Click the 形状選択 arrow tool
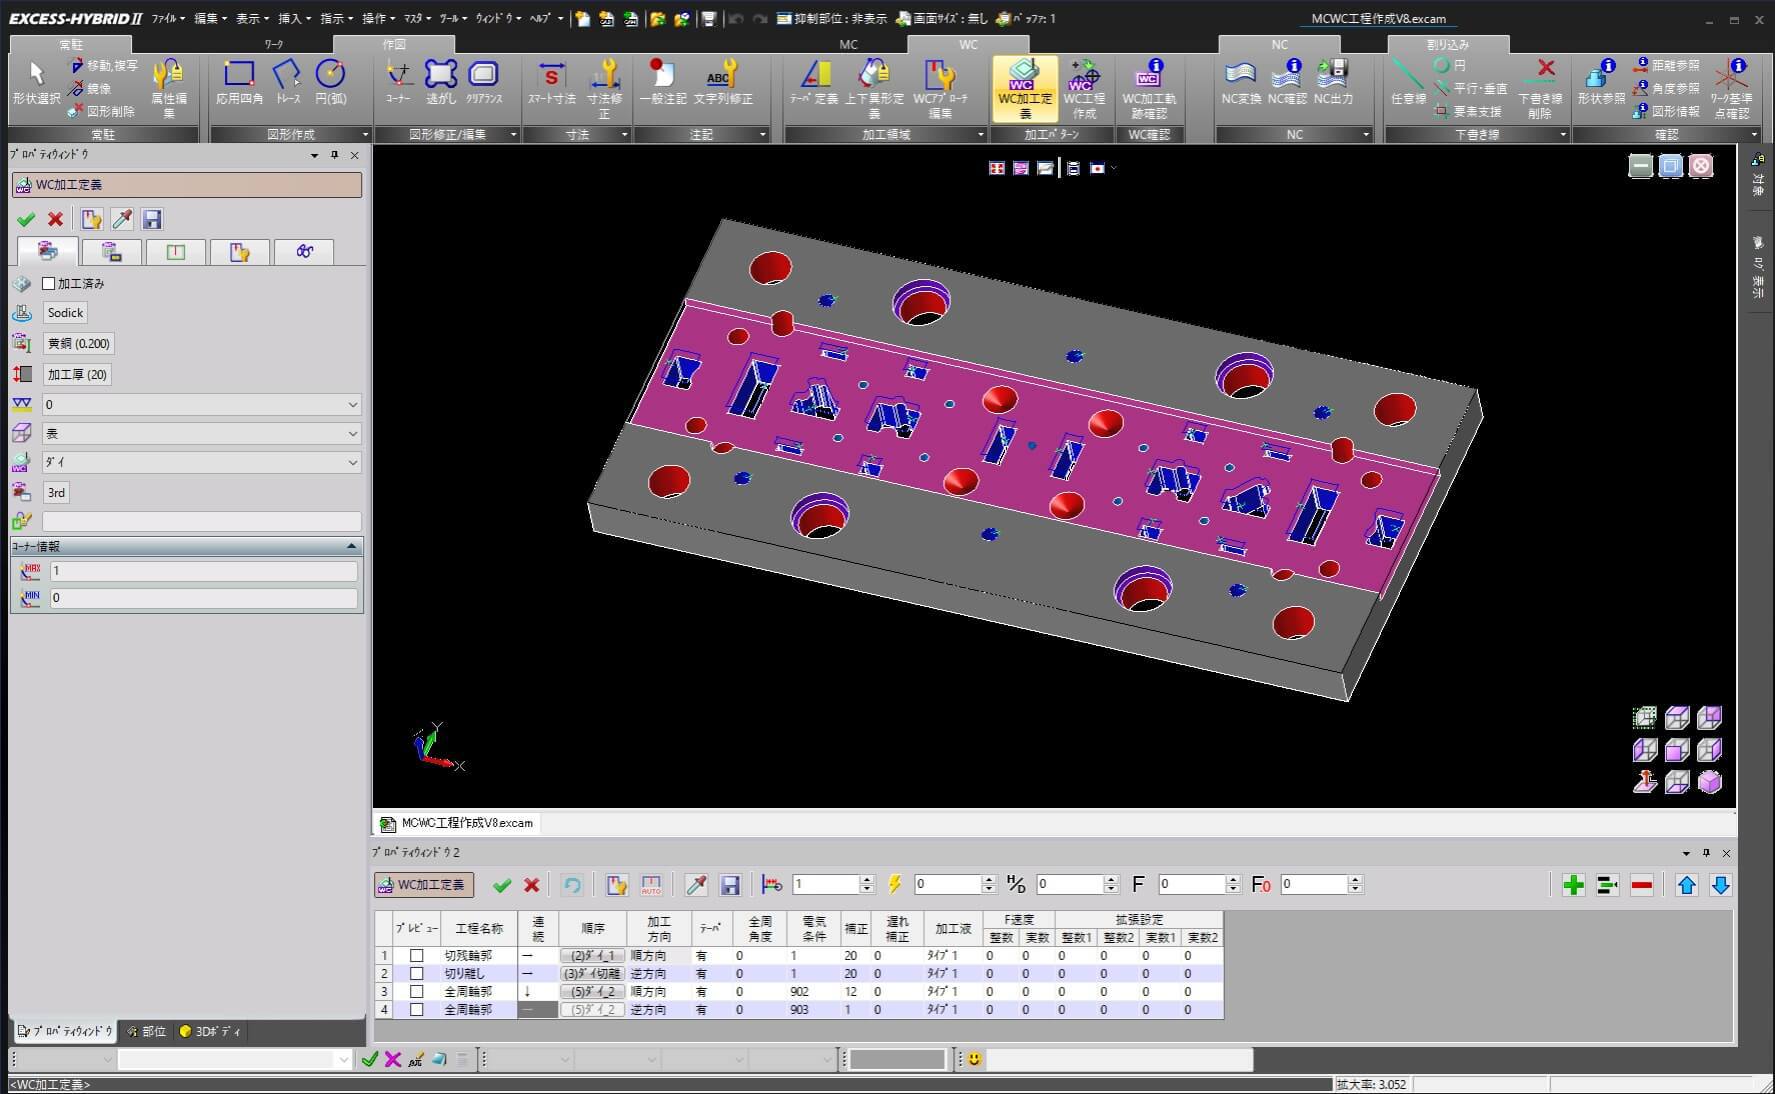1775x1094 pixels. tap(36, 82)
